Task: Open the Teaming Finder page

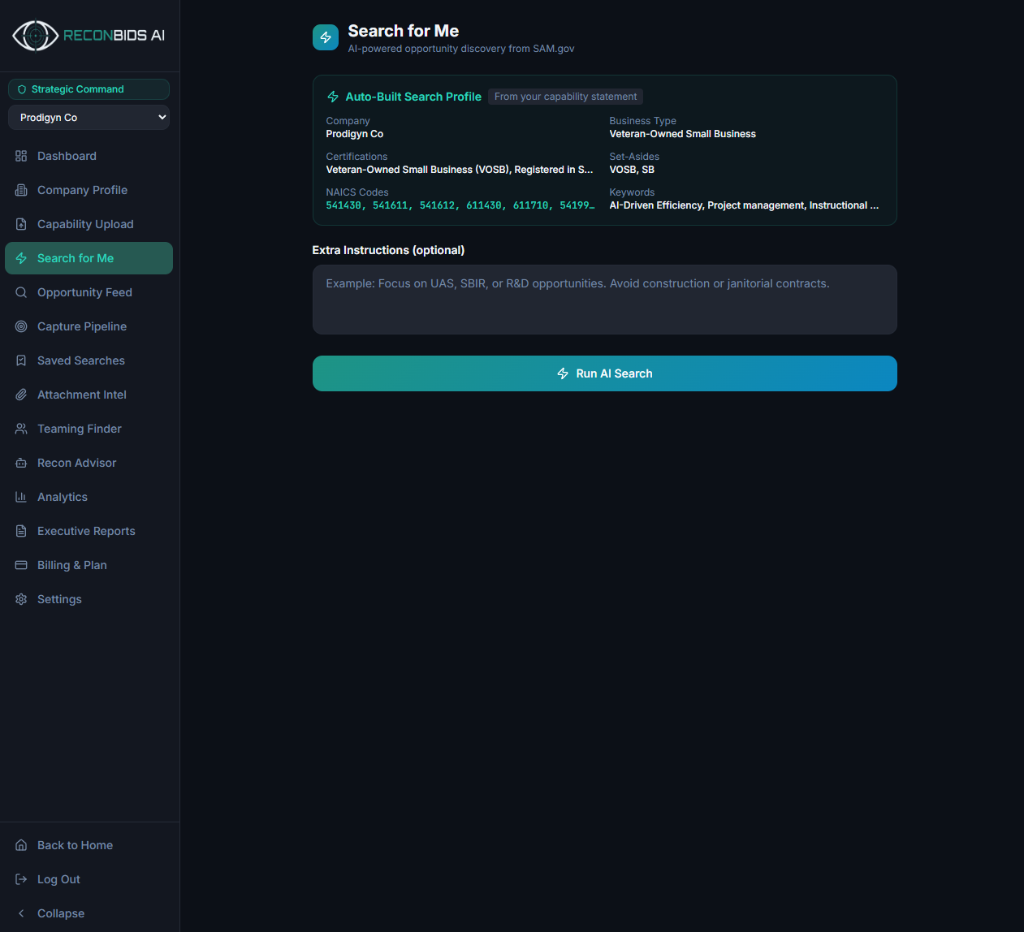Action: (89, 429)
